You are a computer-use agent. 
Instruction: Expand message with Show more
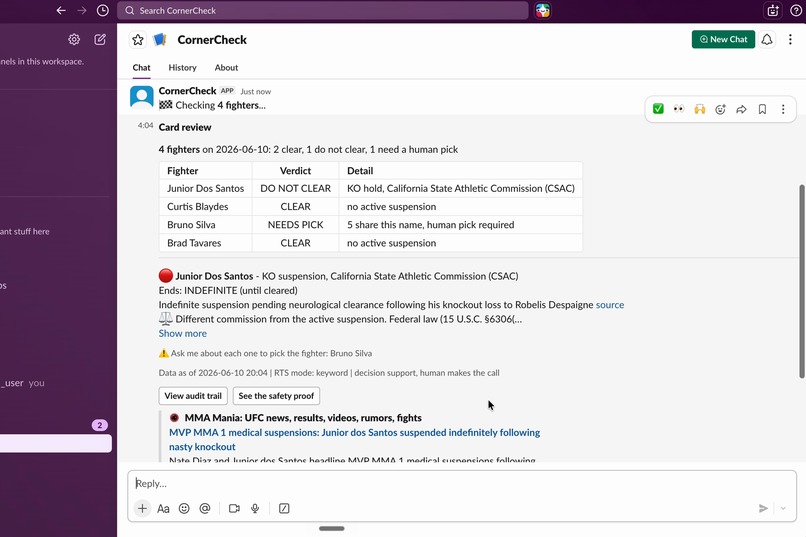(182, 334)
